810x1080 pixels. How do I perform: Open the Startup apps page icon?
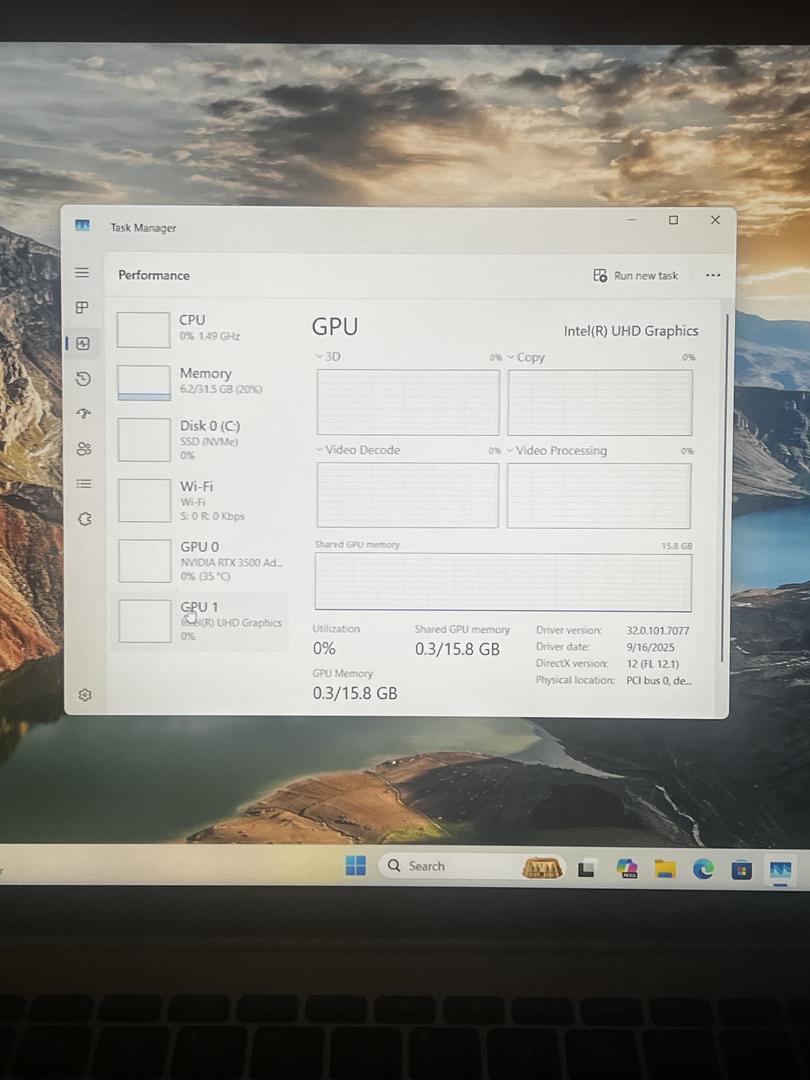84,413
